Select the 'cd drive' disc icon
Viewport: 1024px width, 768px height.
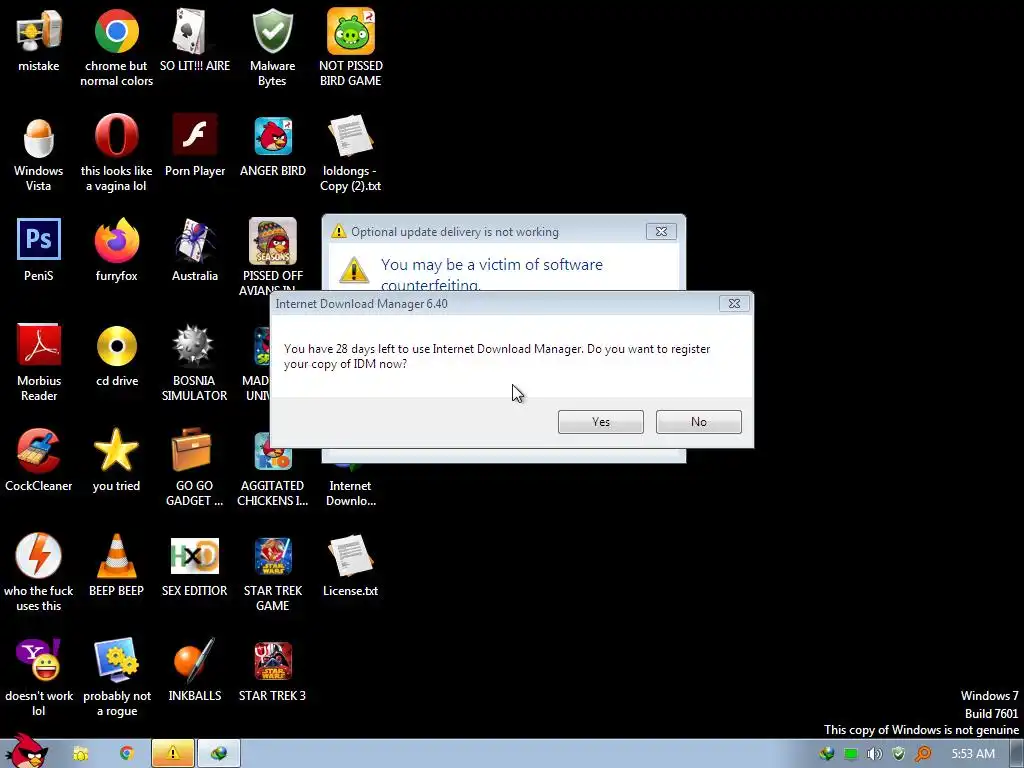(x=116, y=355)
